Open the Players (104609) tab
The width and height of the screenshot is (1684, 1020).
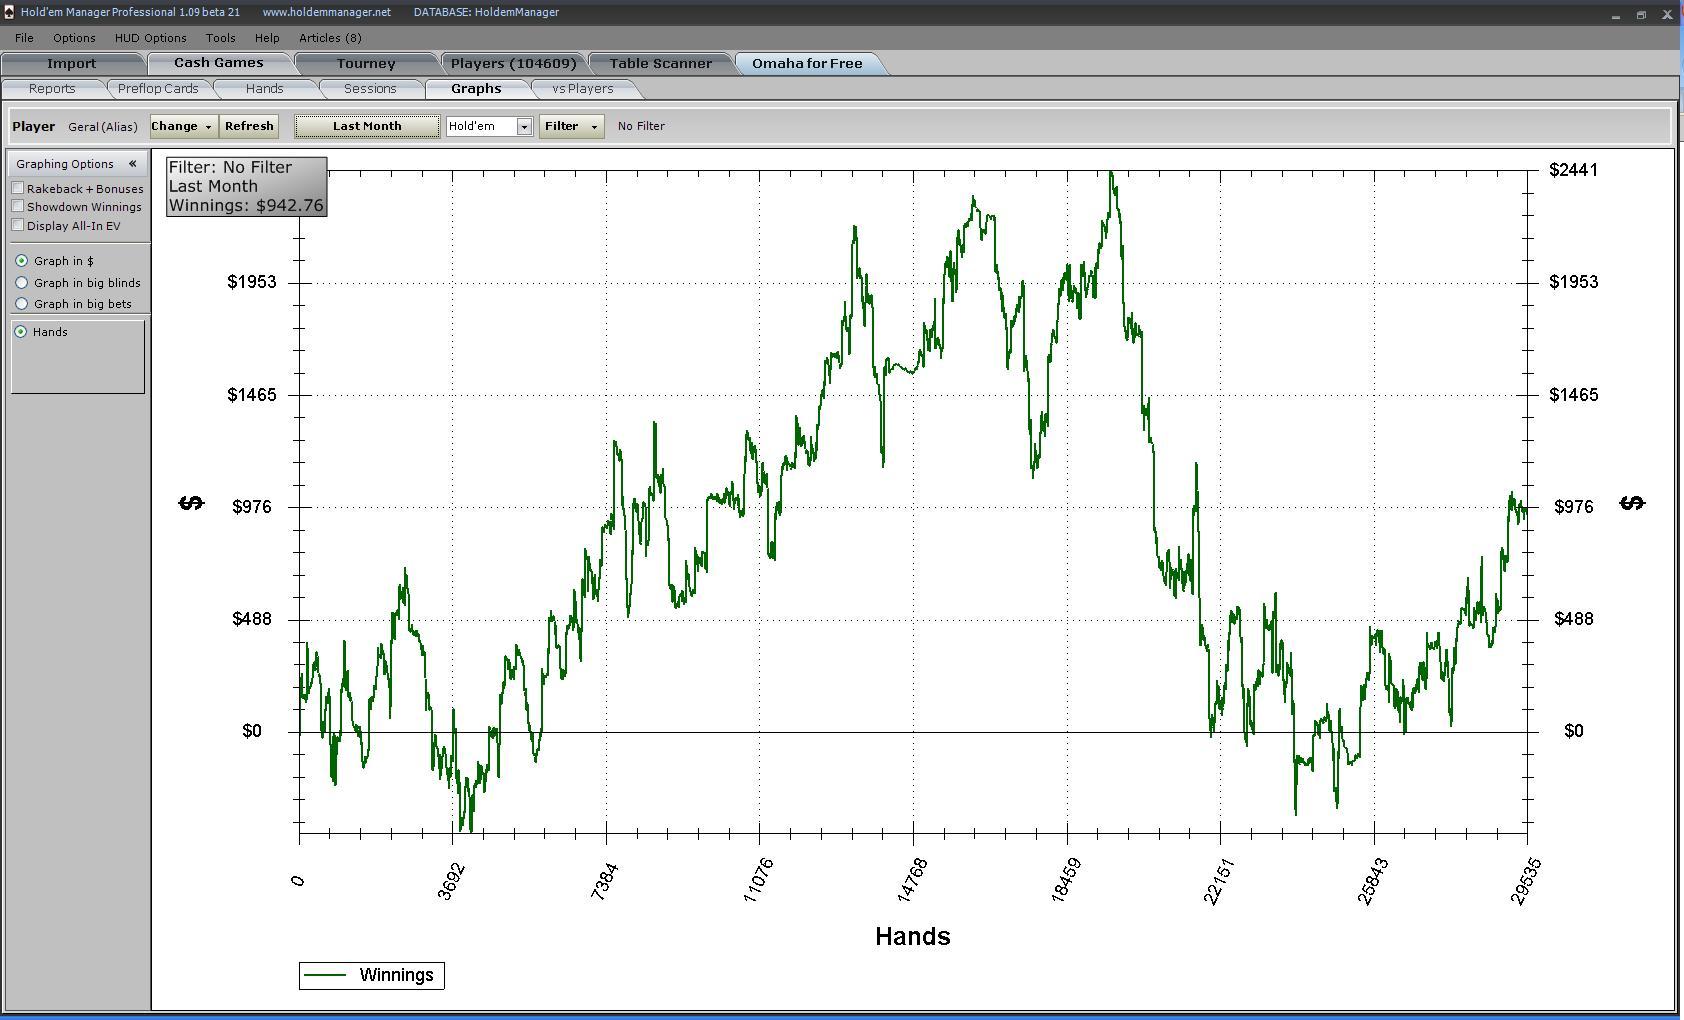coord(513,63)
